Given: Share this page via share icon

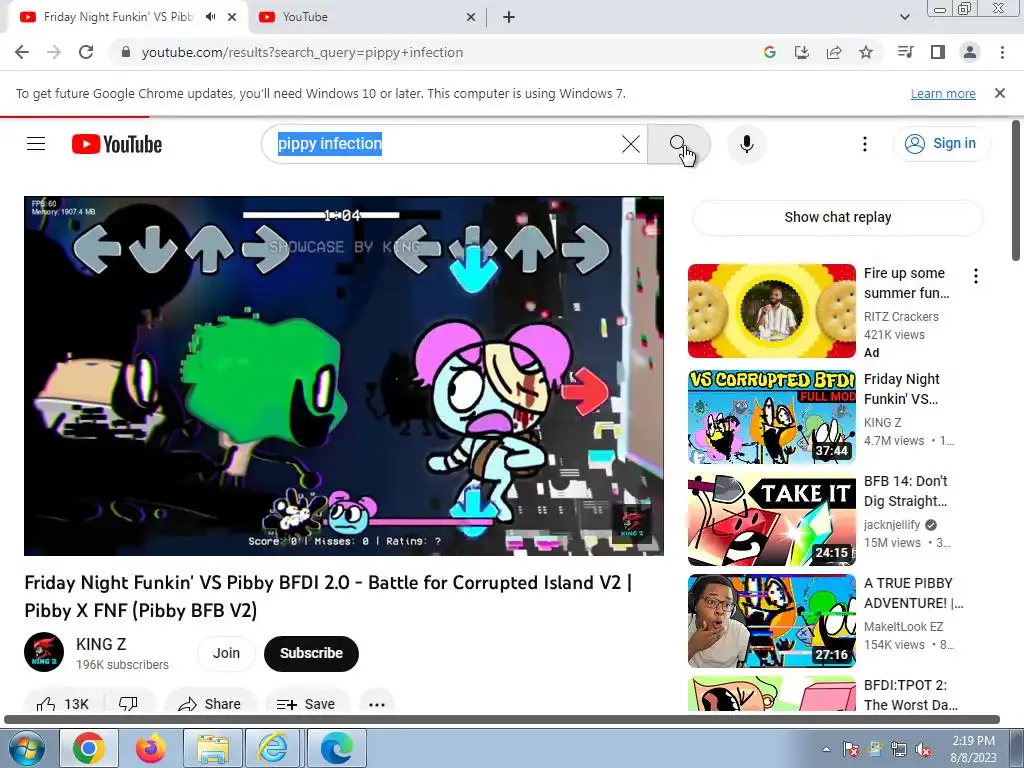Looking at the screenshot, I should tap(834, 52).
